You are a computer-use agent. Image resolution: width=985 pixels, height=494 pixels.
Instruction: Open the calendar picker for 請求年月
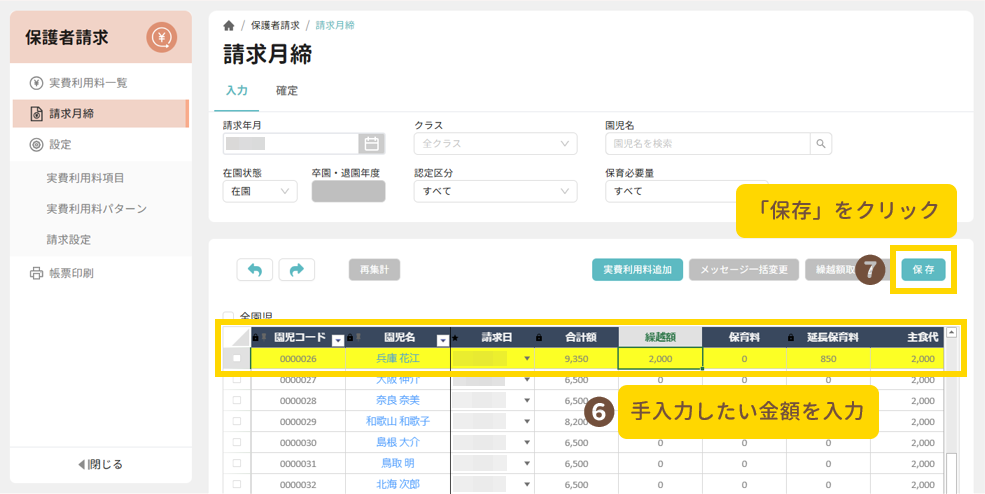point(371,144)
